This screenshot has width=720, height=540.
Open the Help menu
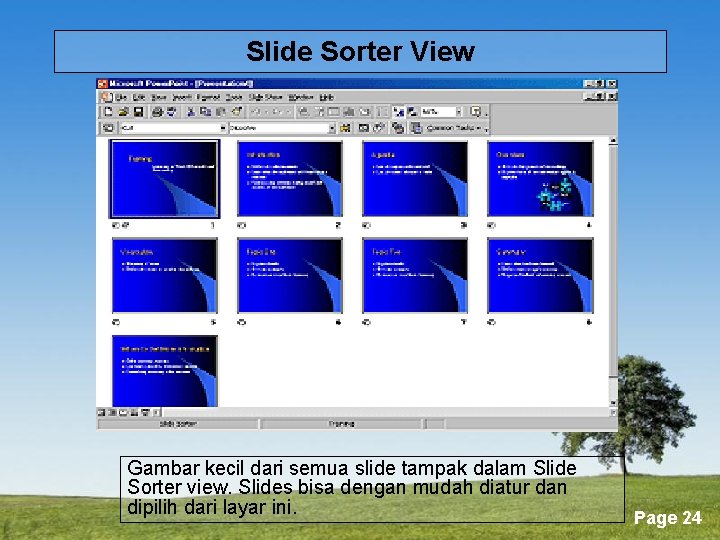click(x=326, y=97)
